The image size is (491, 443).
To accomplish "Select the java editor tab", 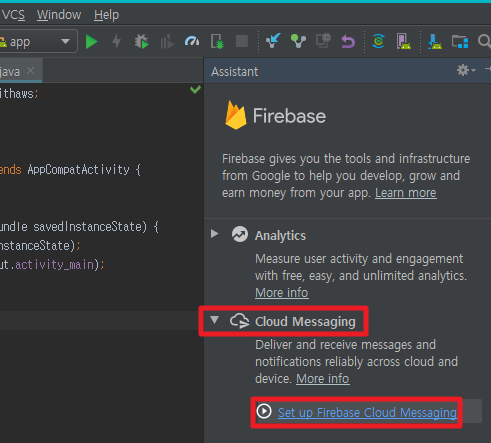I will pyautogui.click(x=20, y=71).
